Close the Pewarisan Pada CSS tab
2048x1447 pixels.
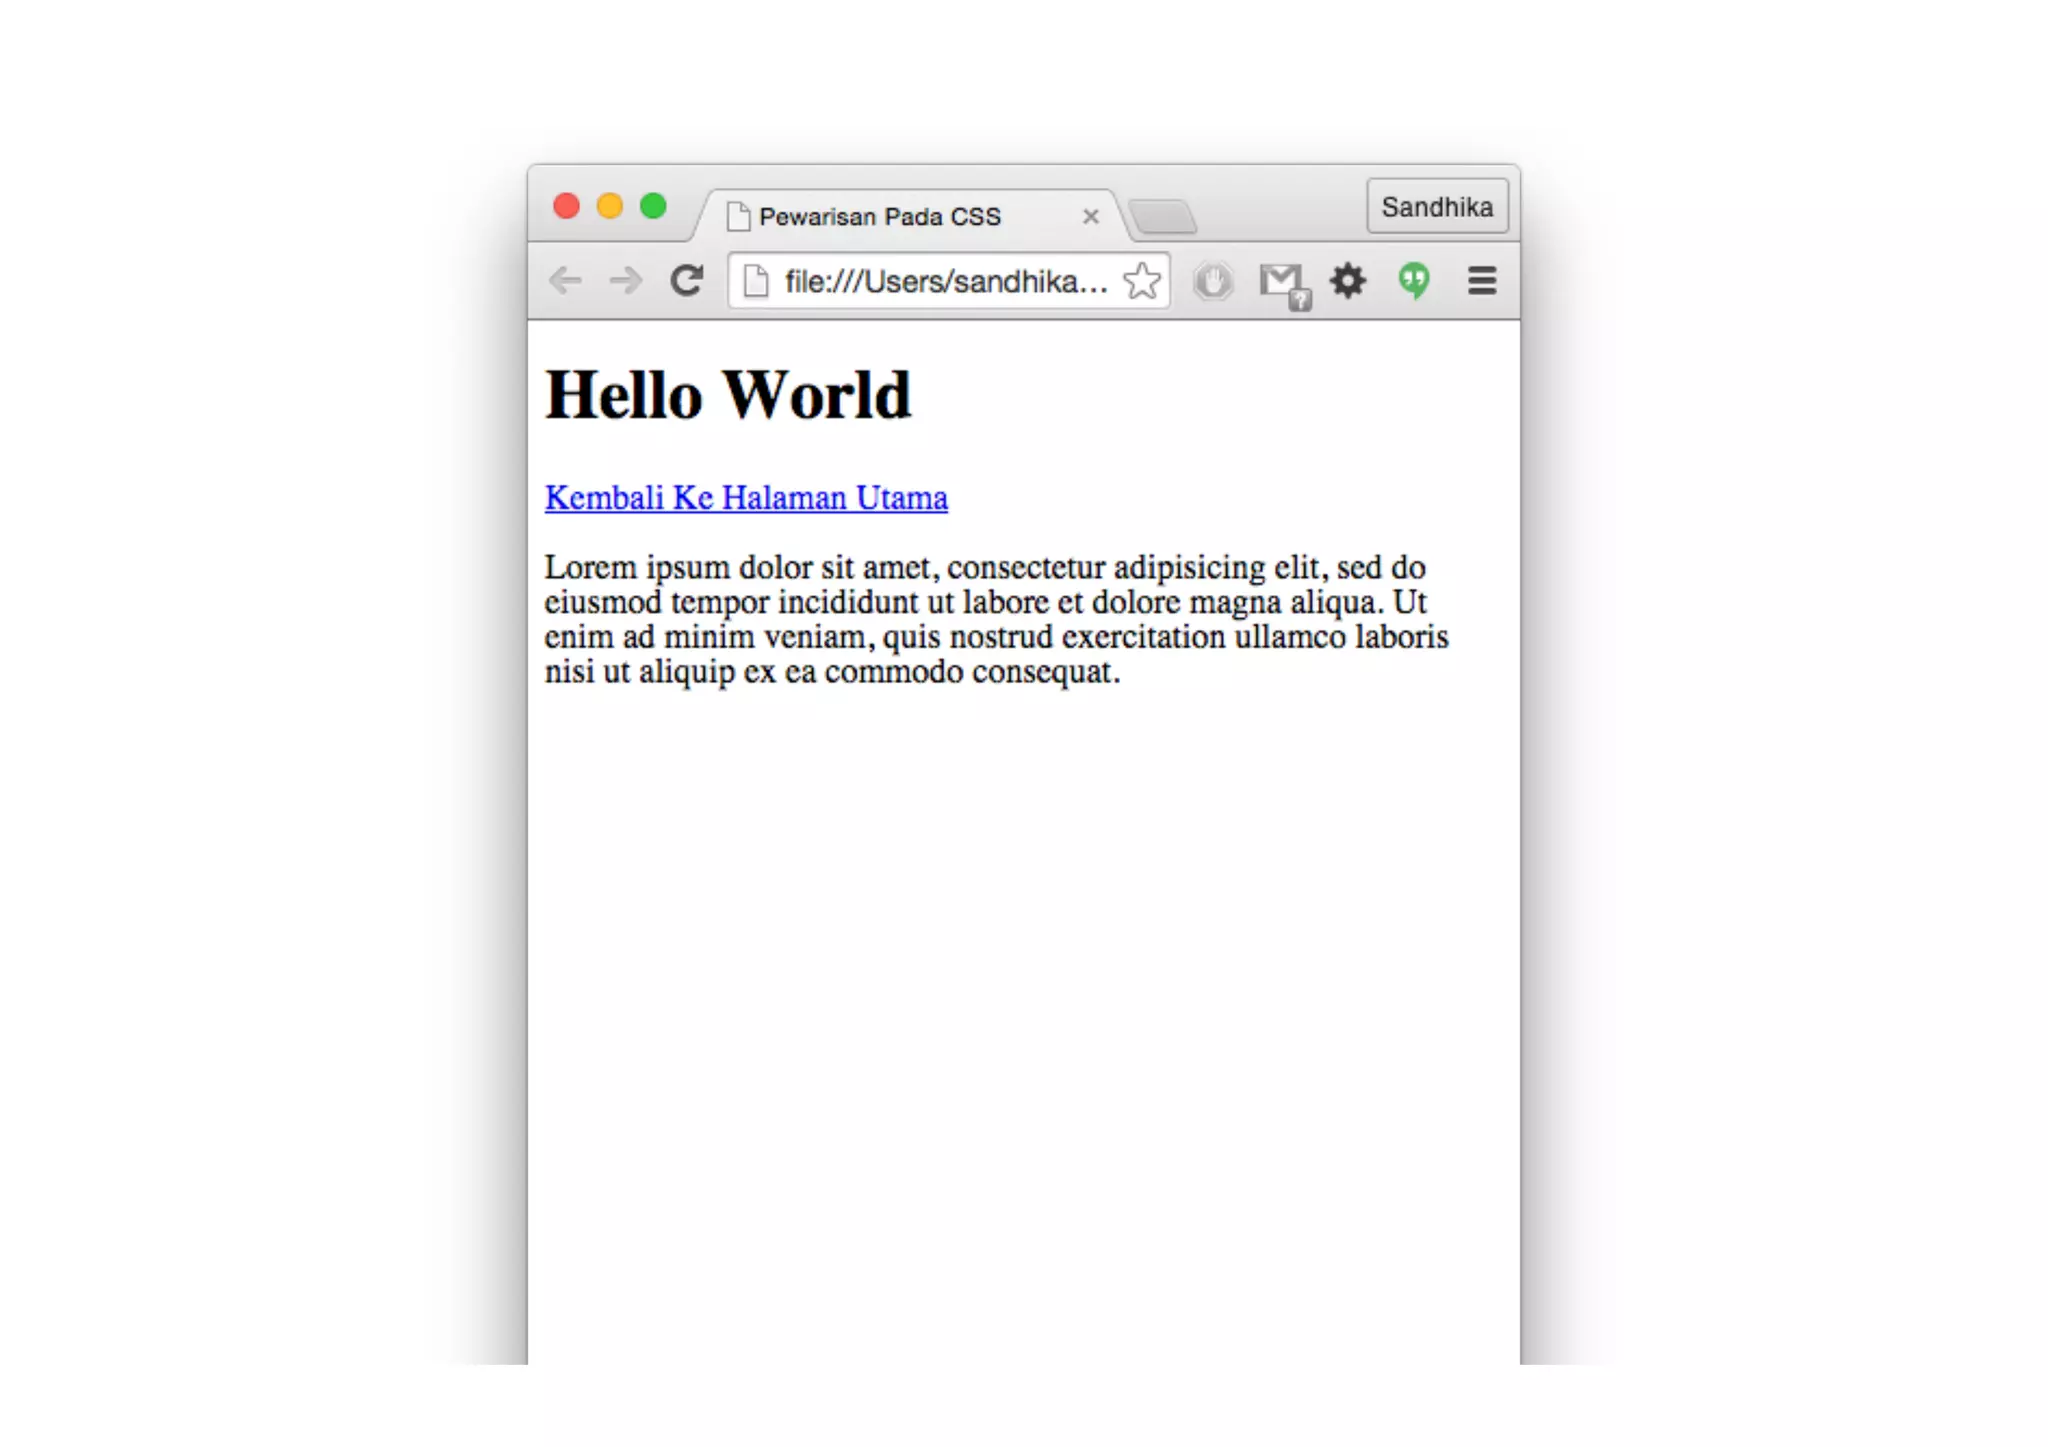pos(1090,217)
